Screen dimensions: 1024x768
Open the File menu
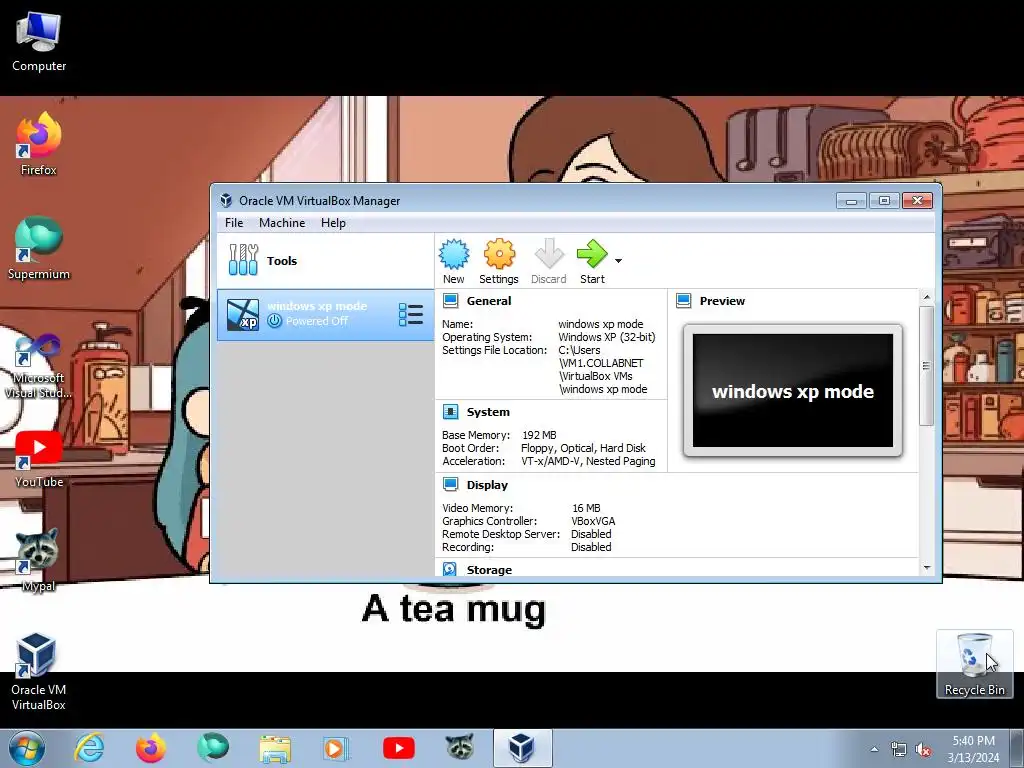[x=234, y=223]
